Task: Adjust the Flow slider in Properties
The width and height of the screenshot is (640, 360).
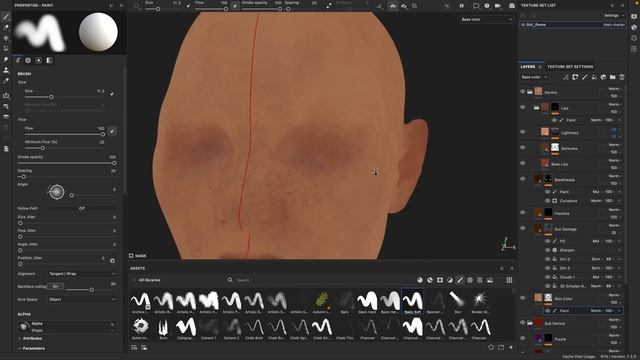Action: (64, 134)
